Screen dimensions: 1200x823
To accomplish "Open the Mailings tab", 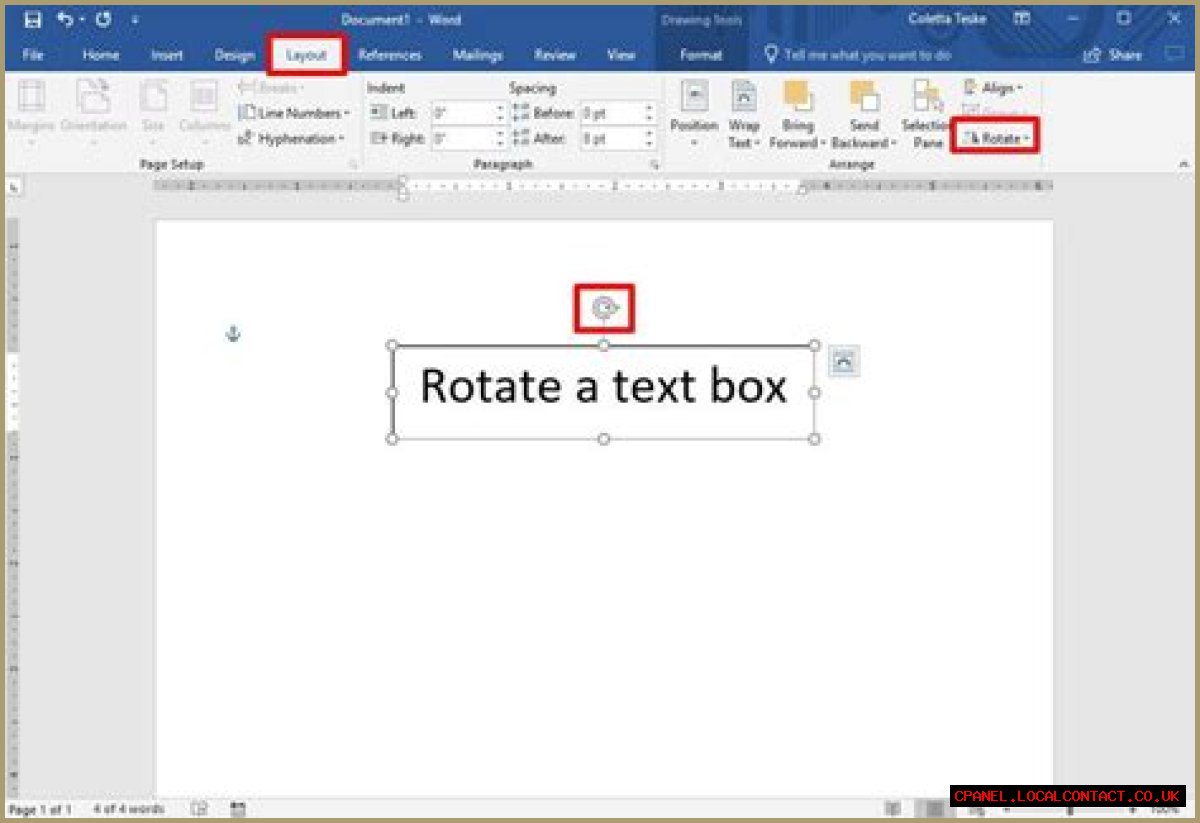I will [477, 55].
